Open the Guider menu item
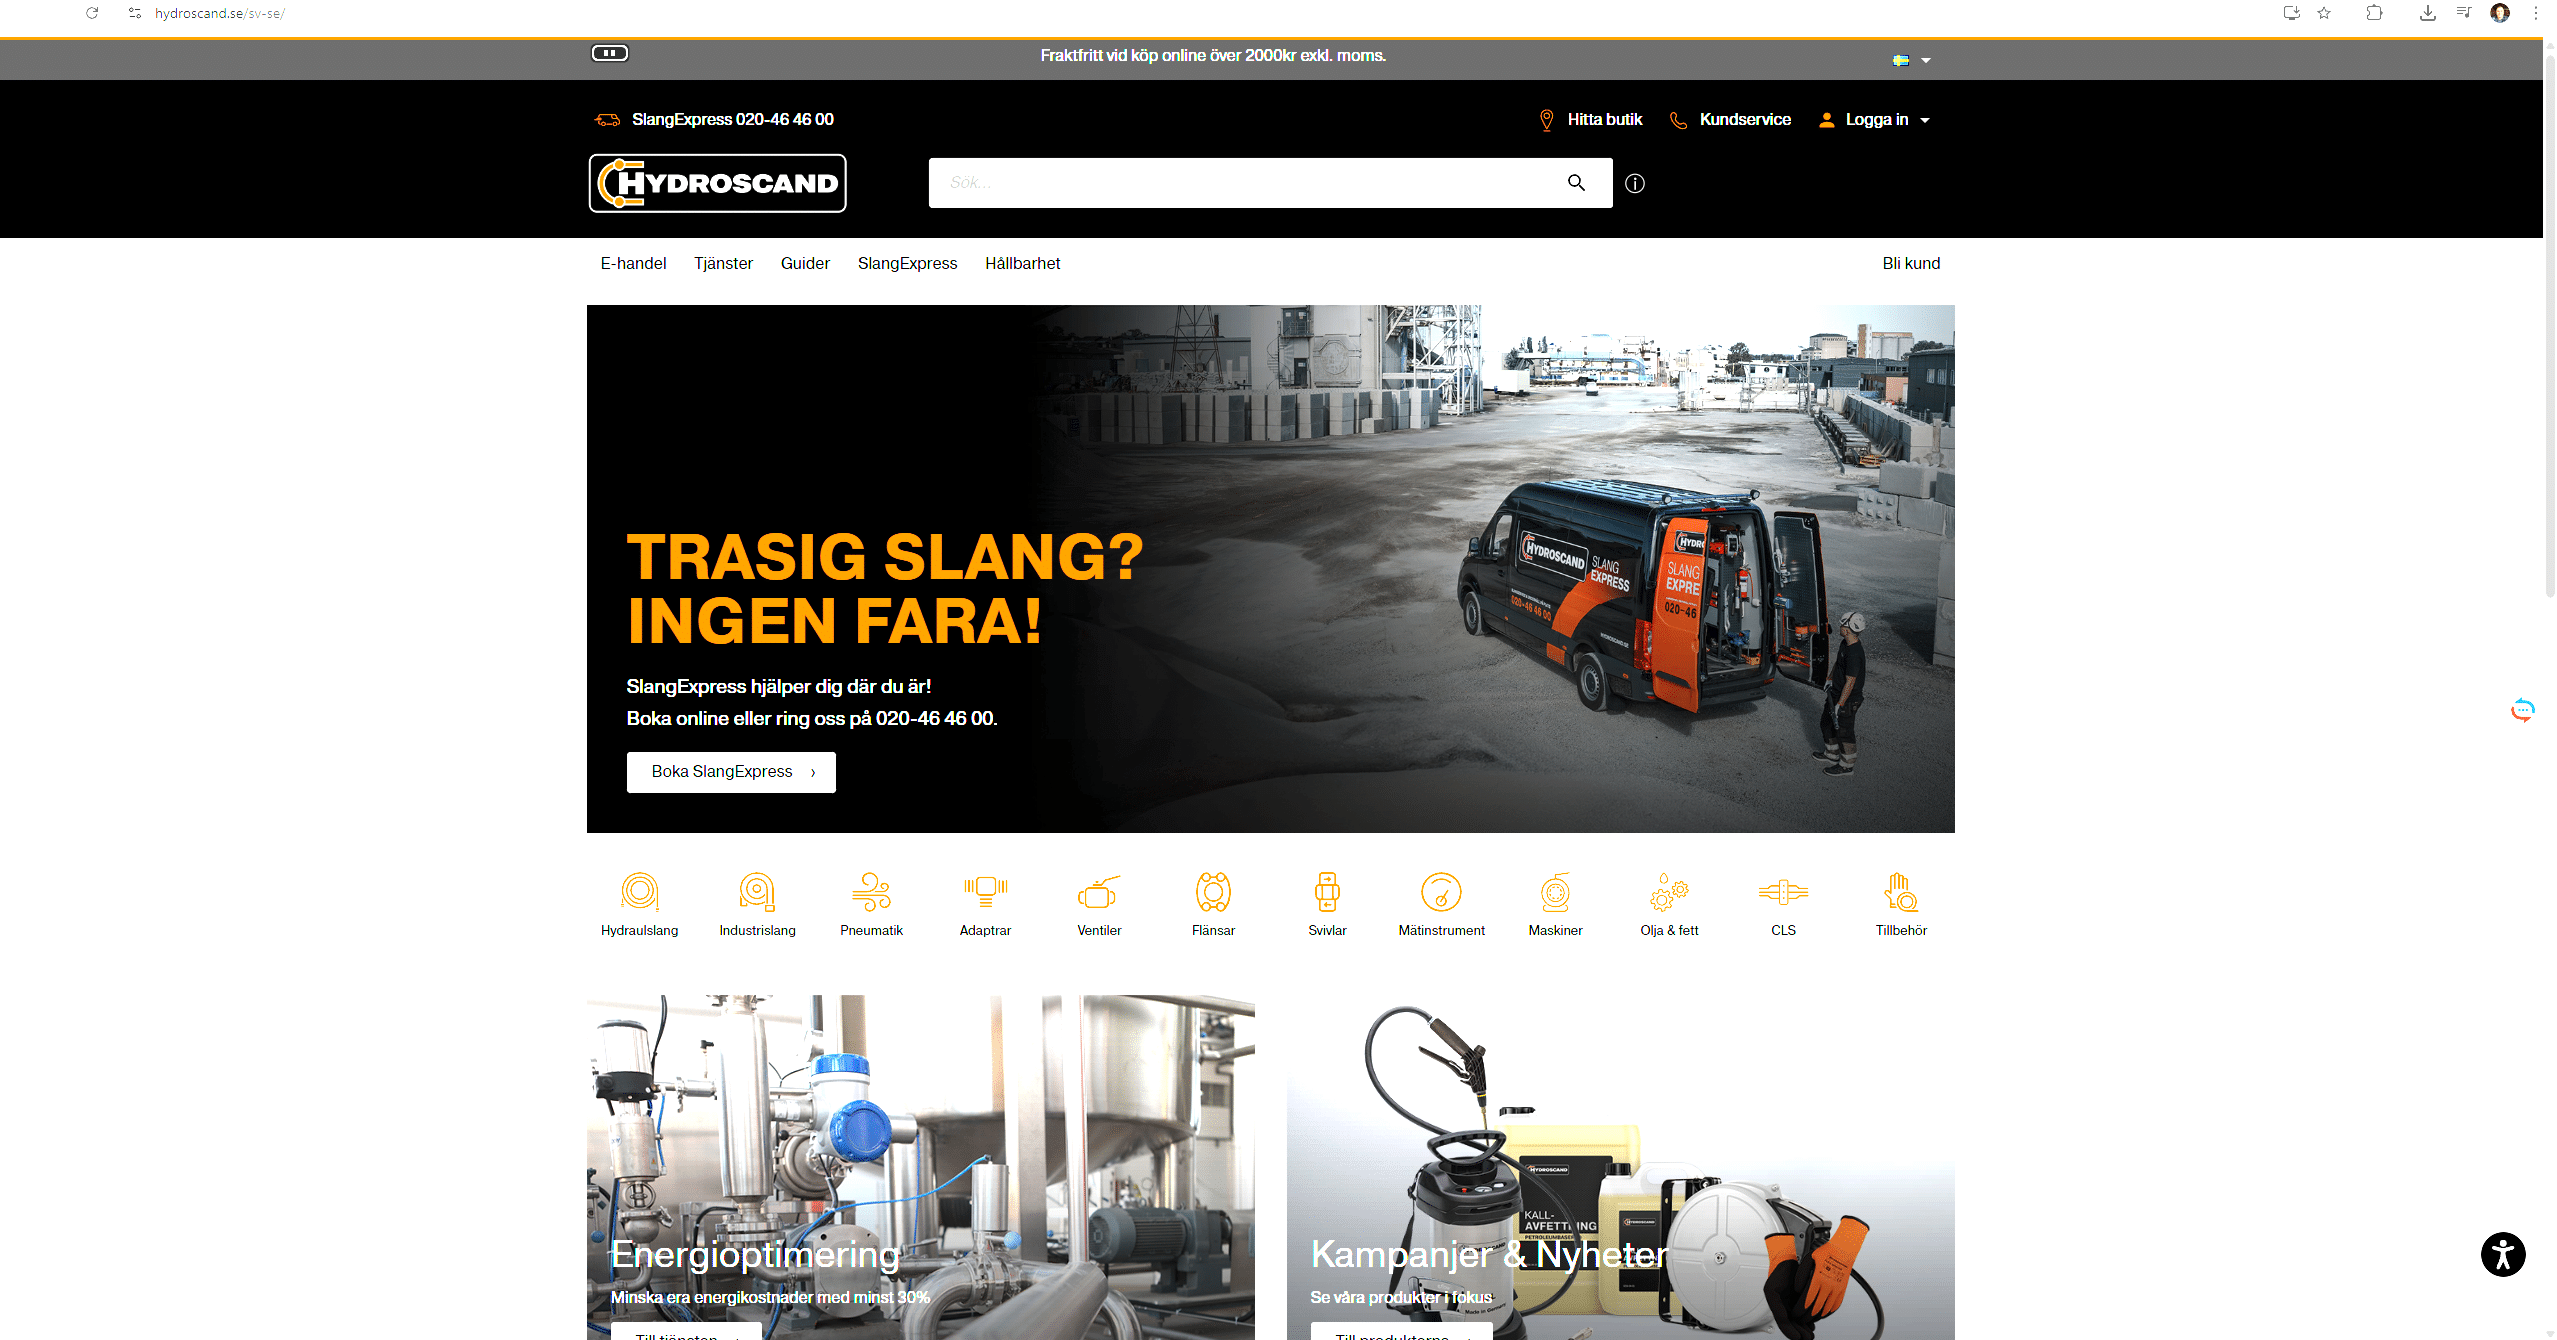Screen dimensions: 2557x1340 (x=805, y=263)
